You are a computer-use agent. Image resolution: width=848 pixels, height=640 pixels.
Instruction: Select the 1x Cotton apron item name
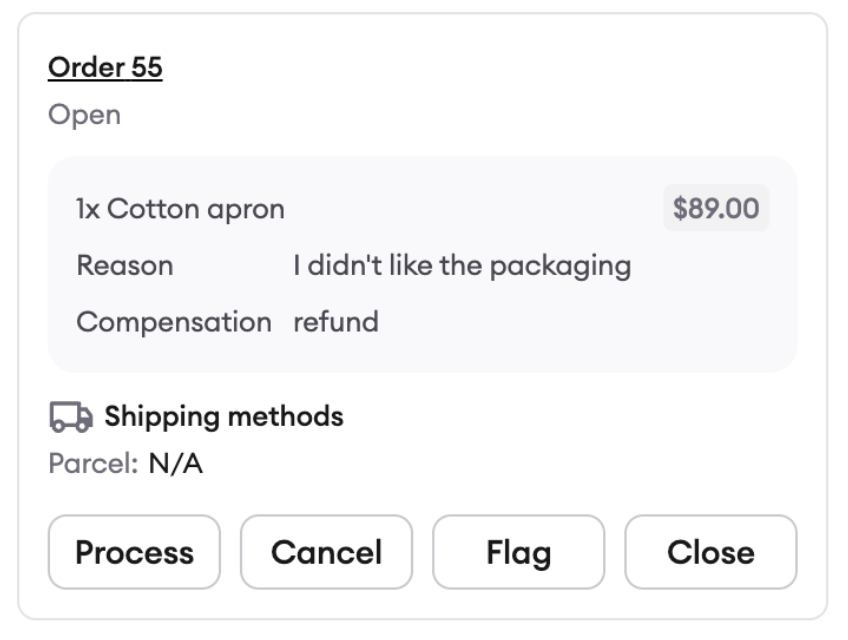(x=180, y=209)
